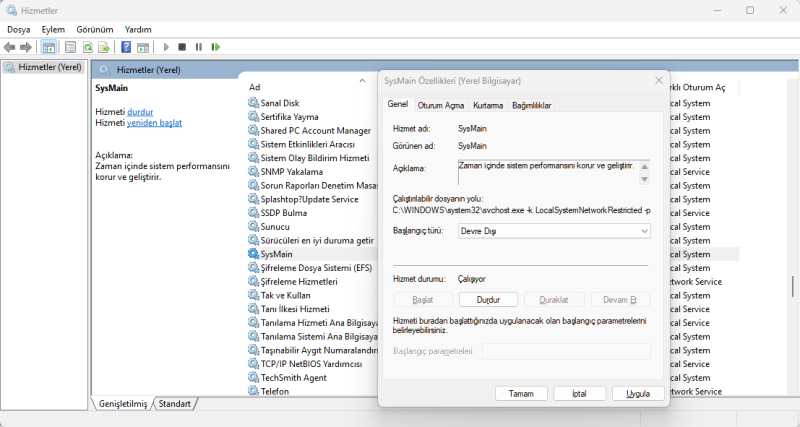Screen dimensions: 800x427
Task: Click the Hizmeti yeniden başlat link
Action: pos(154,123)
